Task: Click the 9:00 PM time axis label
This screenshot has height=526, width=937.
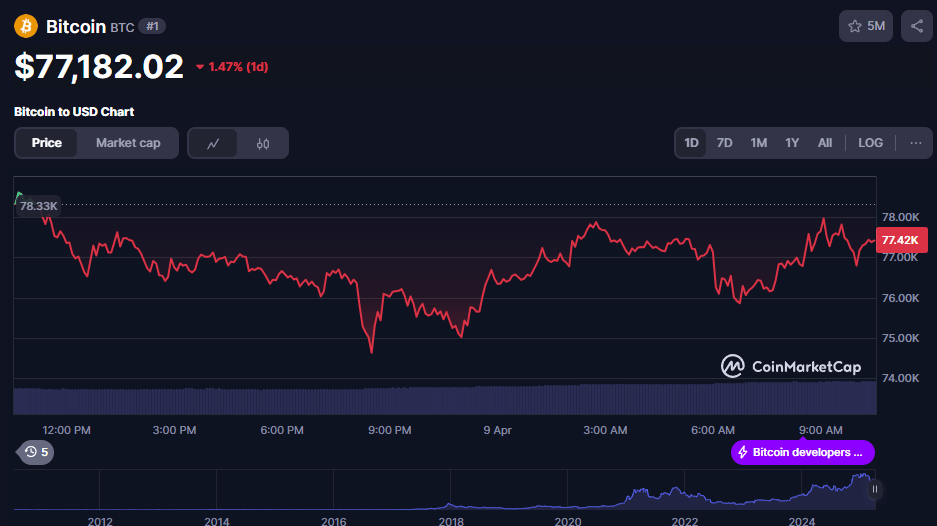Action: pyautogui.click(x=390, y=430)
